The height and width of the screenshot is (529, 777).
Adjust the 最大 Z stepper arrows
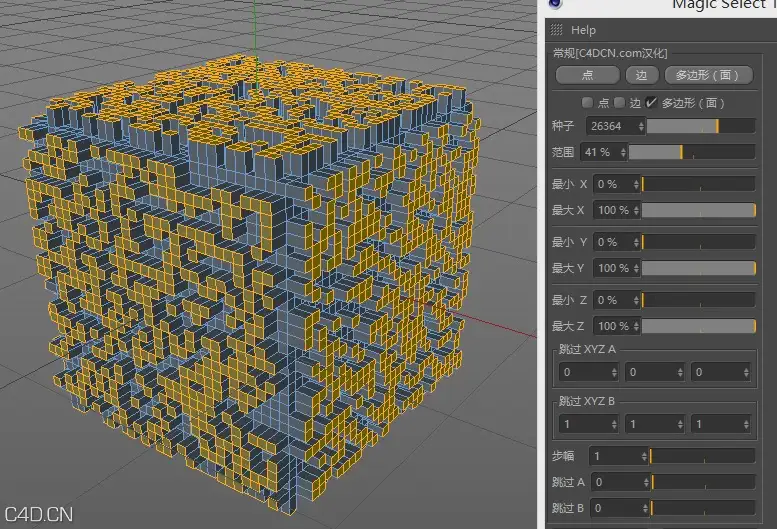636,326
